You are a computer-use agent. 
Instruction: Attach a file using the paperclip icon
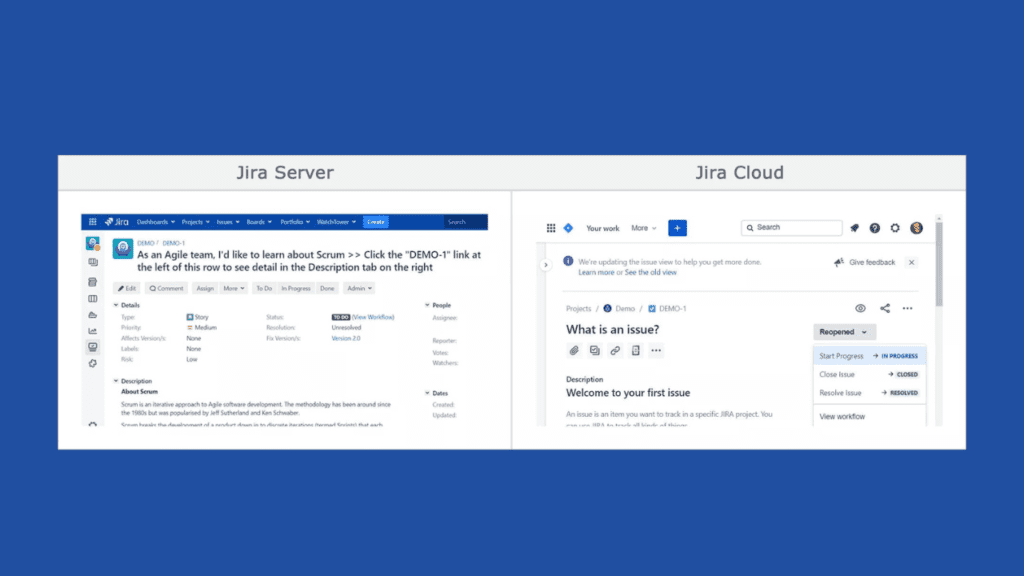pyautogui.click(x=573, y=350)
